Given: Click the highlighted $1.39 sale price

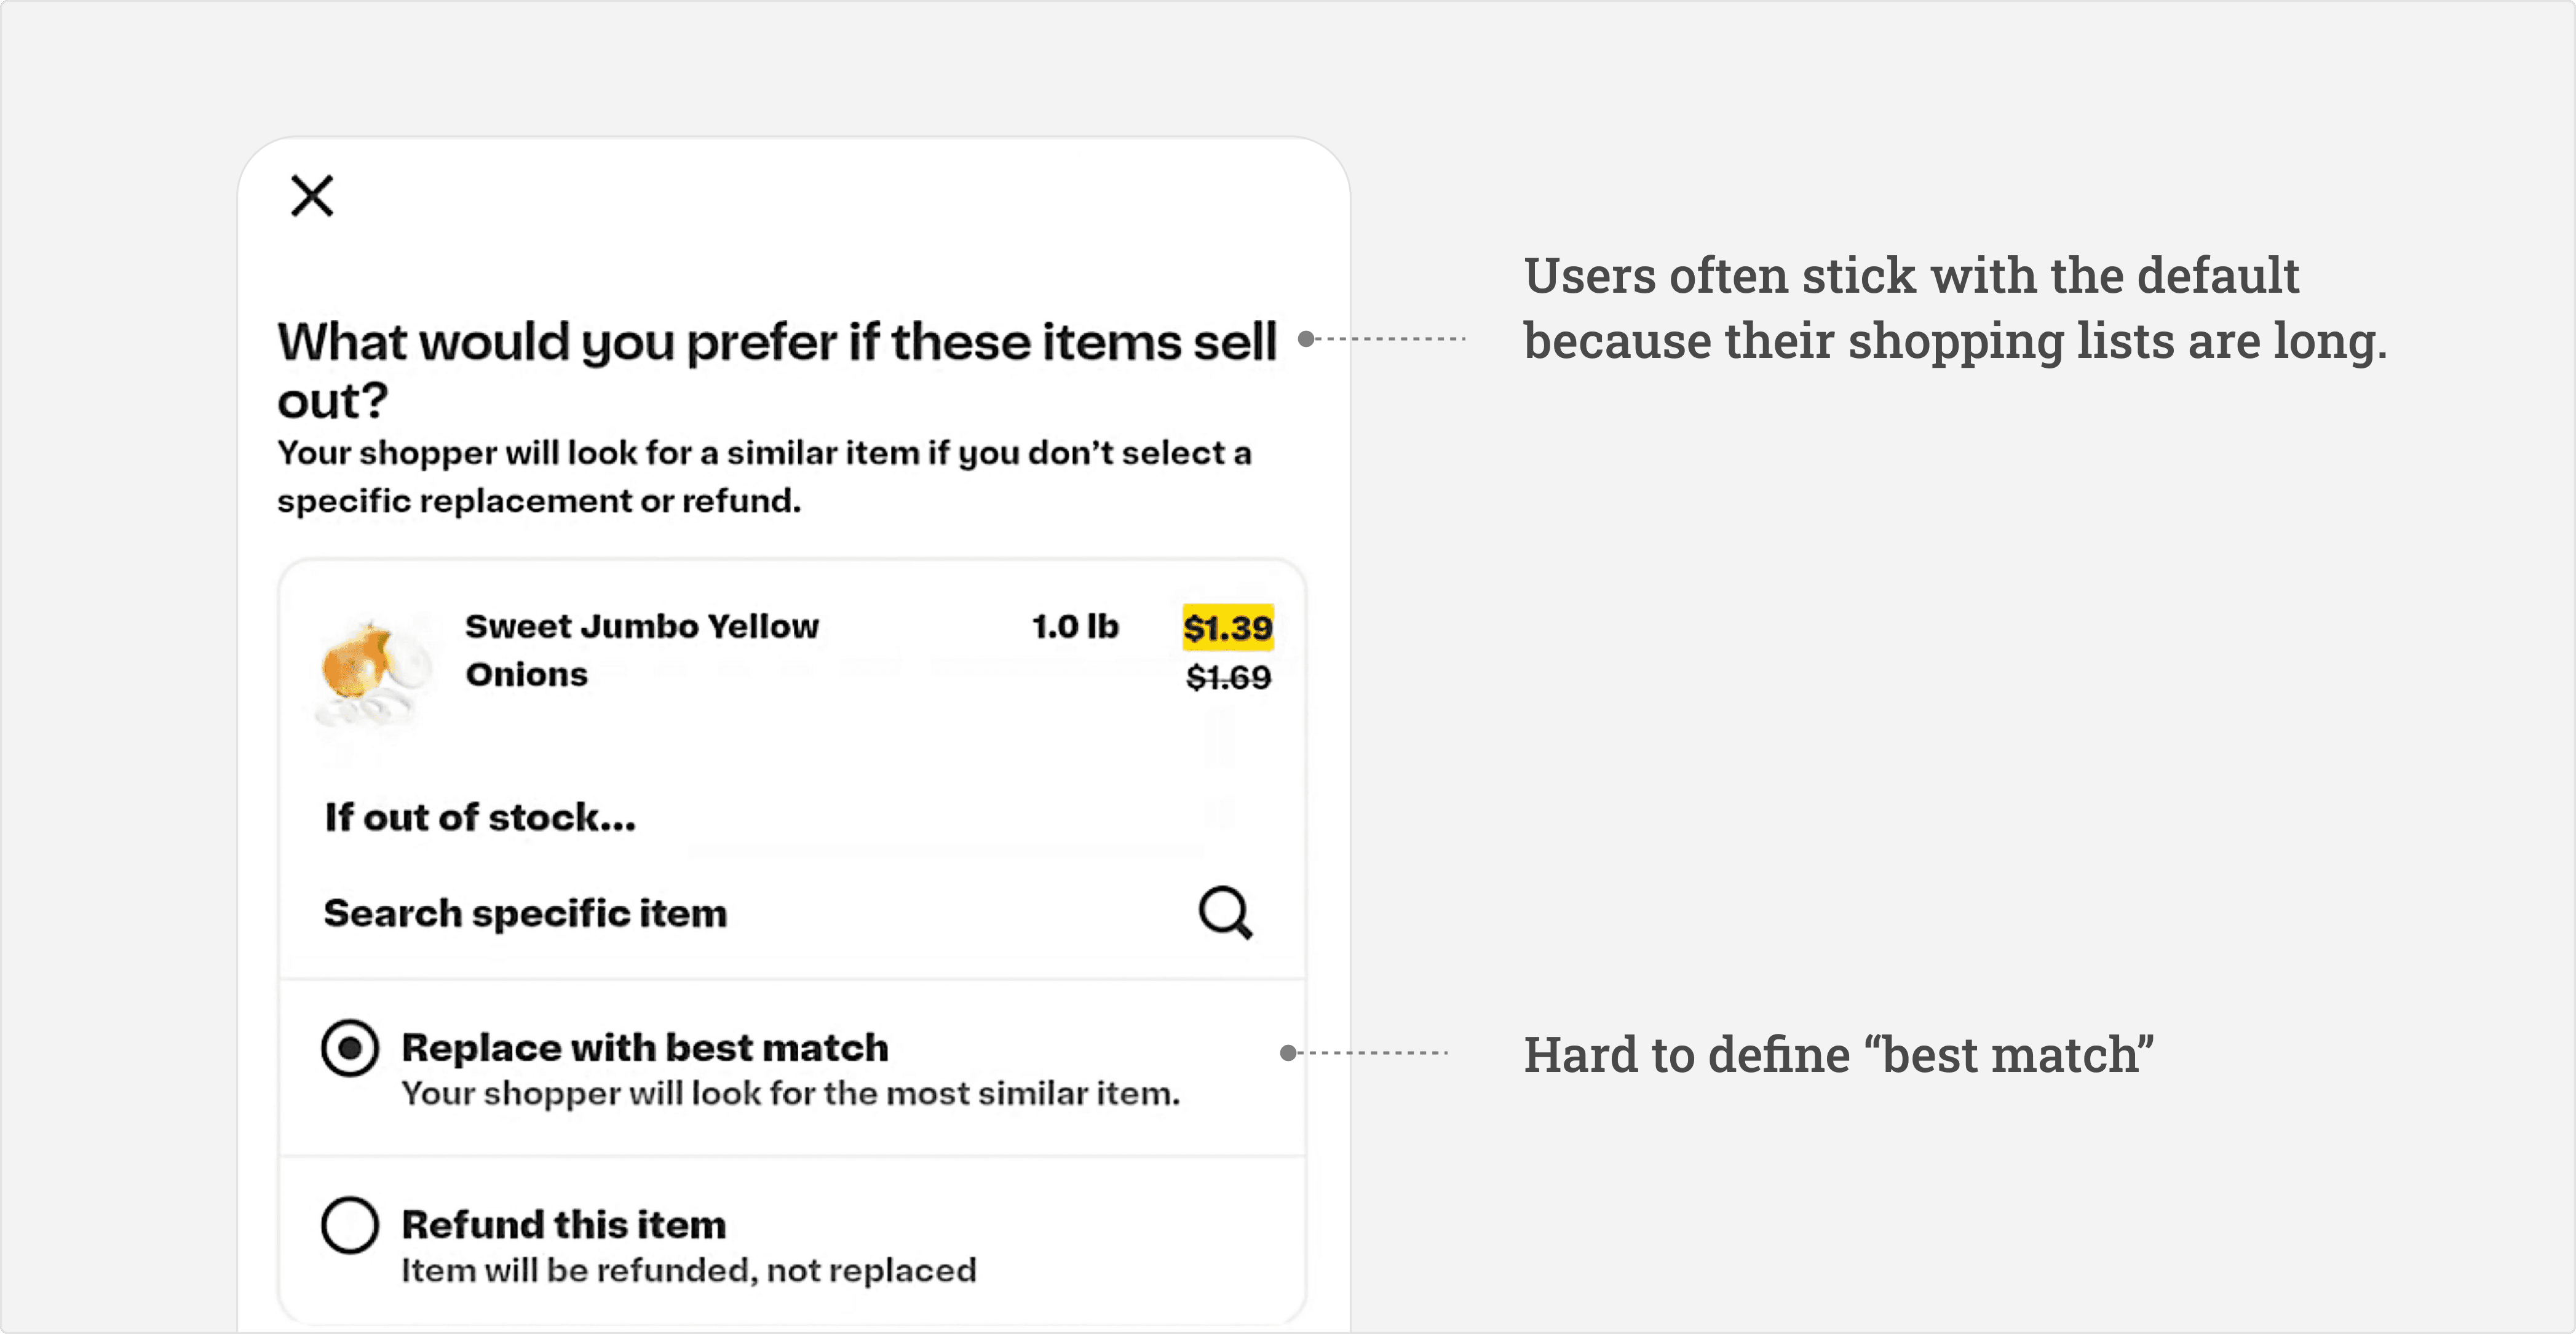Looking at the screenshot, I should tap(1228, 628).
